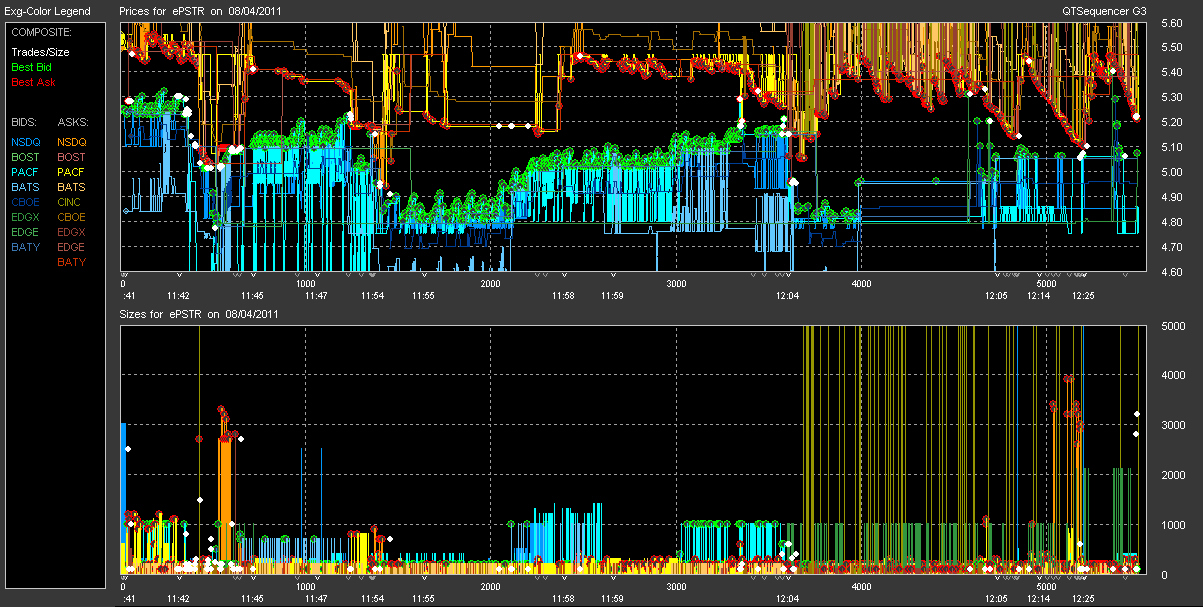The width and height of the screenshot is (1203, 607).
Task: Click the 4.90 price axis label
Action: coord(1172,197)
